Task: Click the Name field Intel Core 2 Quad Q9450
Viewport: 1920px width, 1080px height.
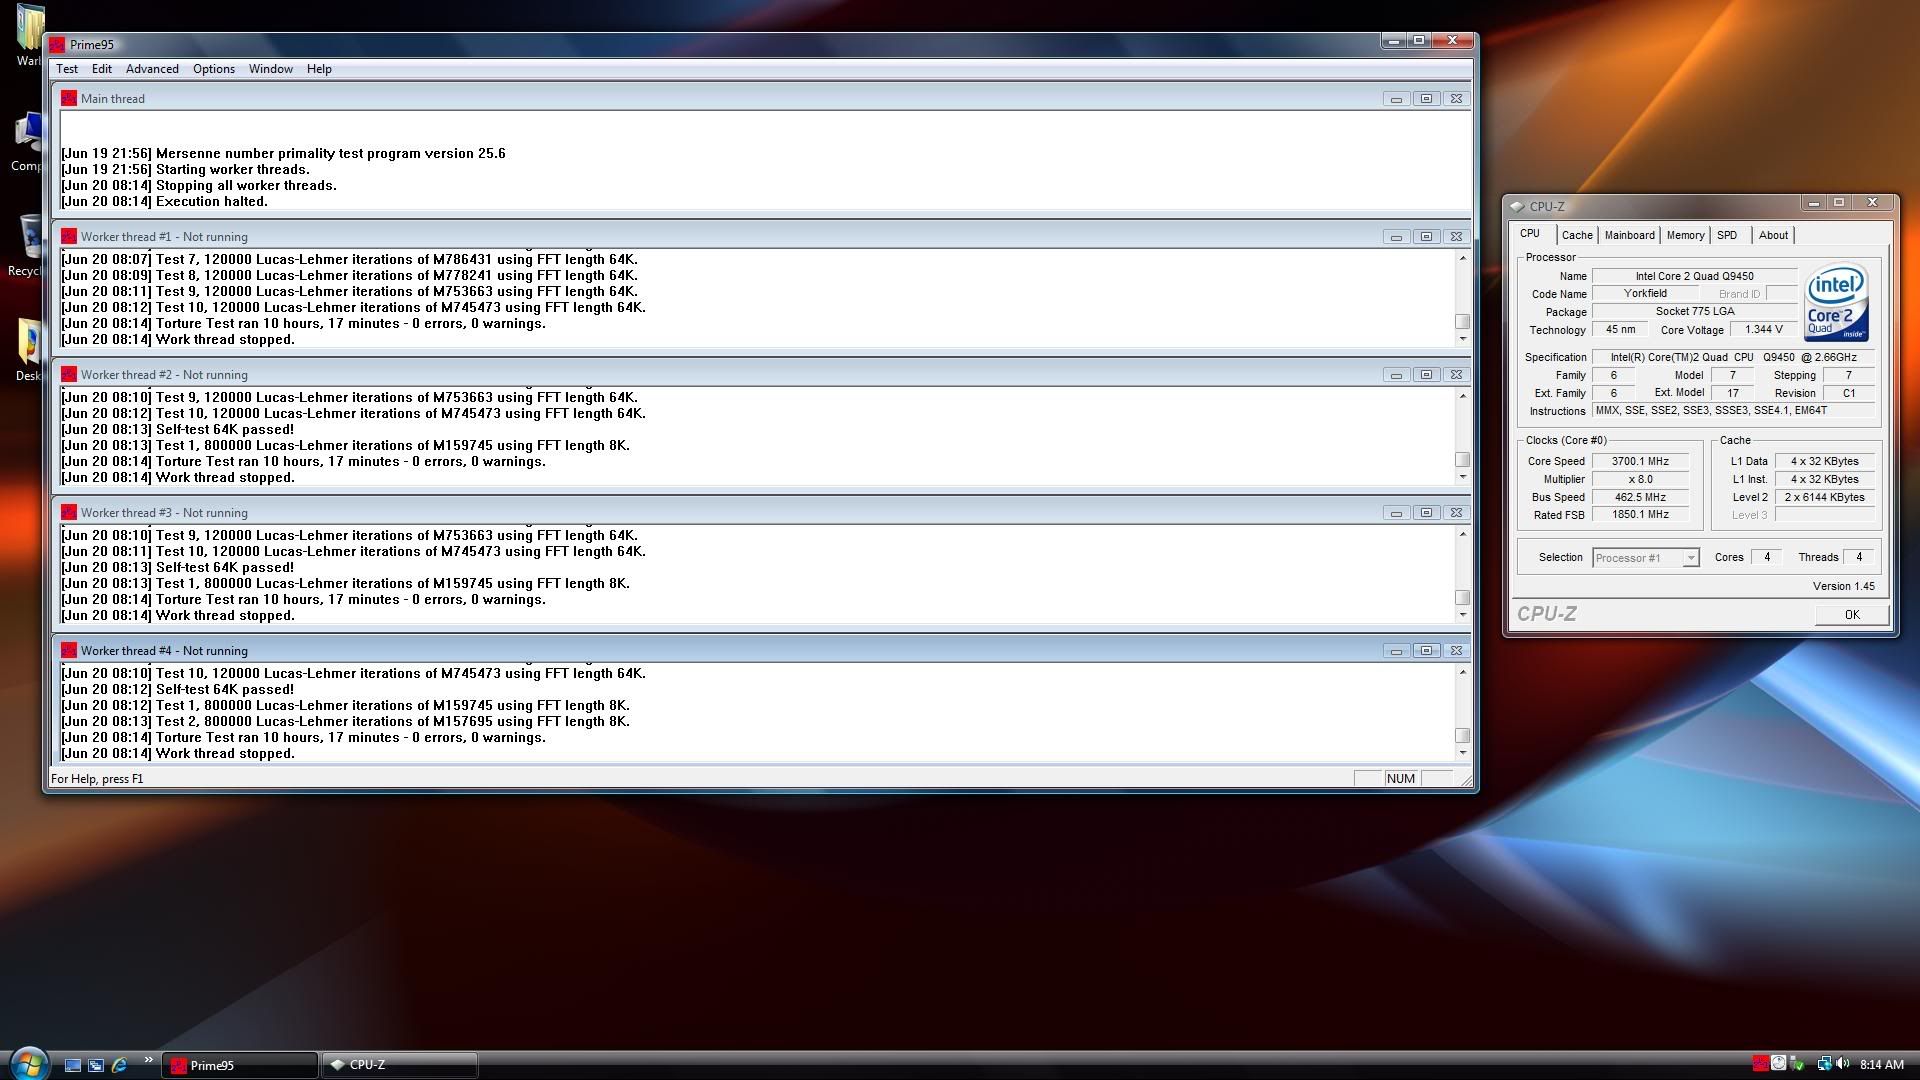Action: [1694, 276]
